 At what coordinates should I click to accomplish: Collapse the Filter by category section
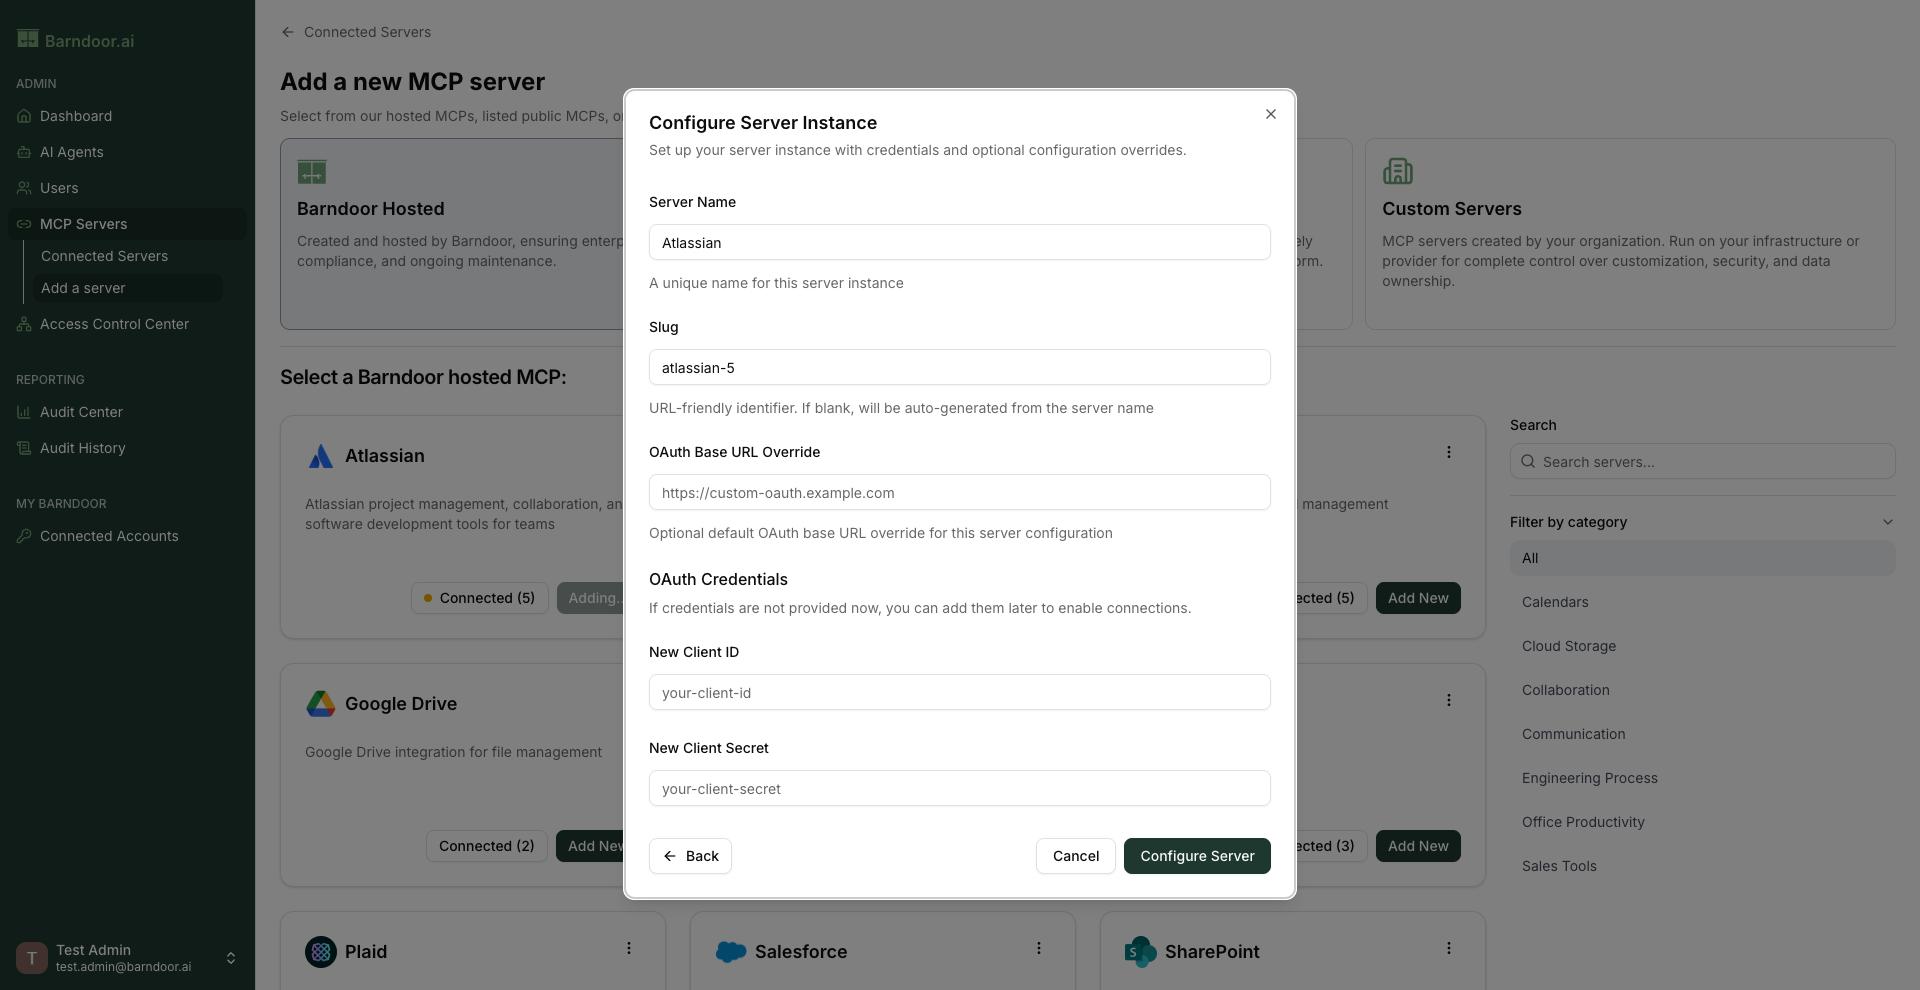point(1887,522)
